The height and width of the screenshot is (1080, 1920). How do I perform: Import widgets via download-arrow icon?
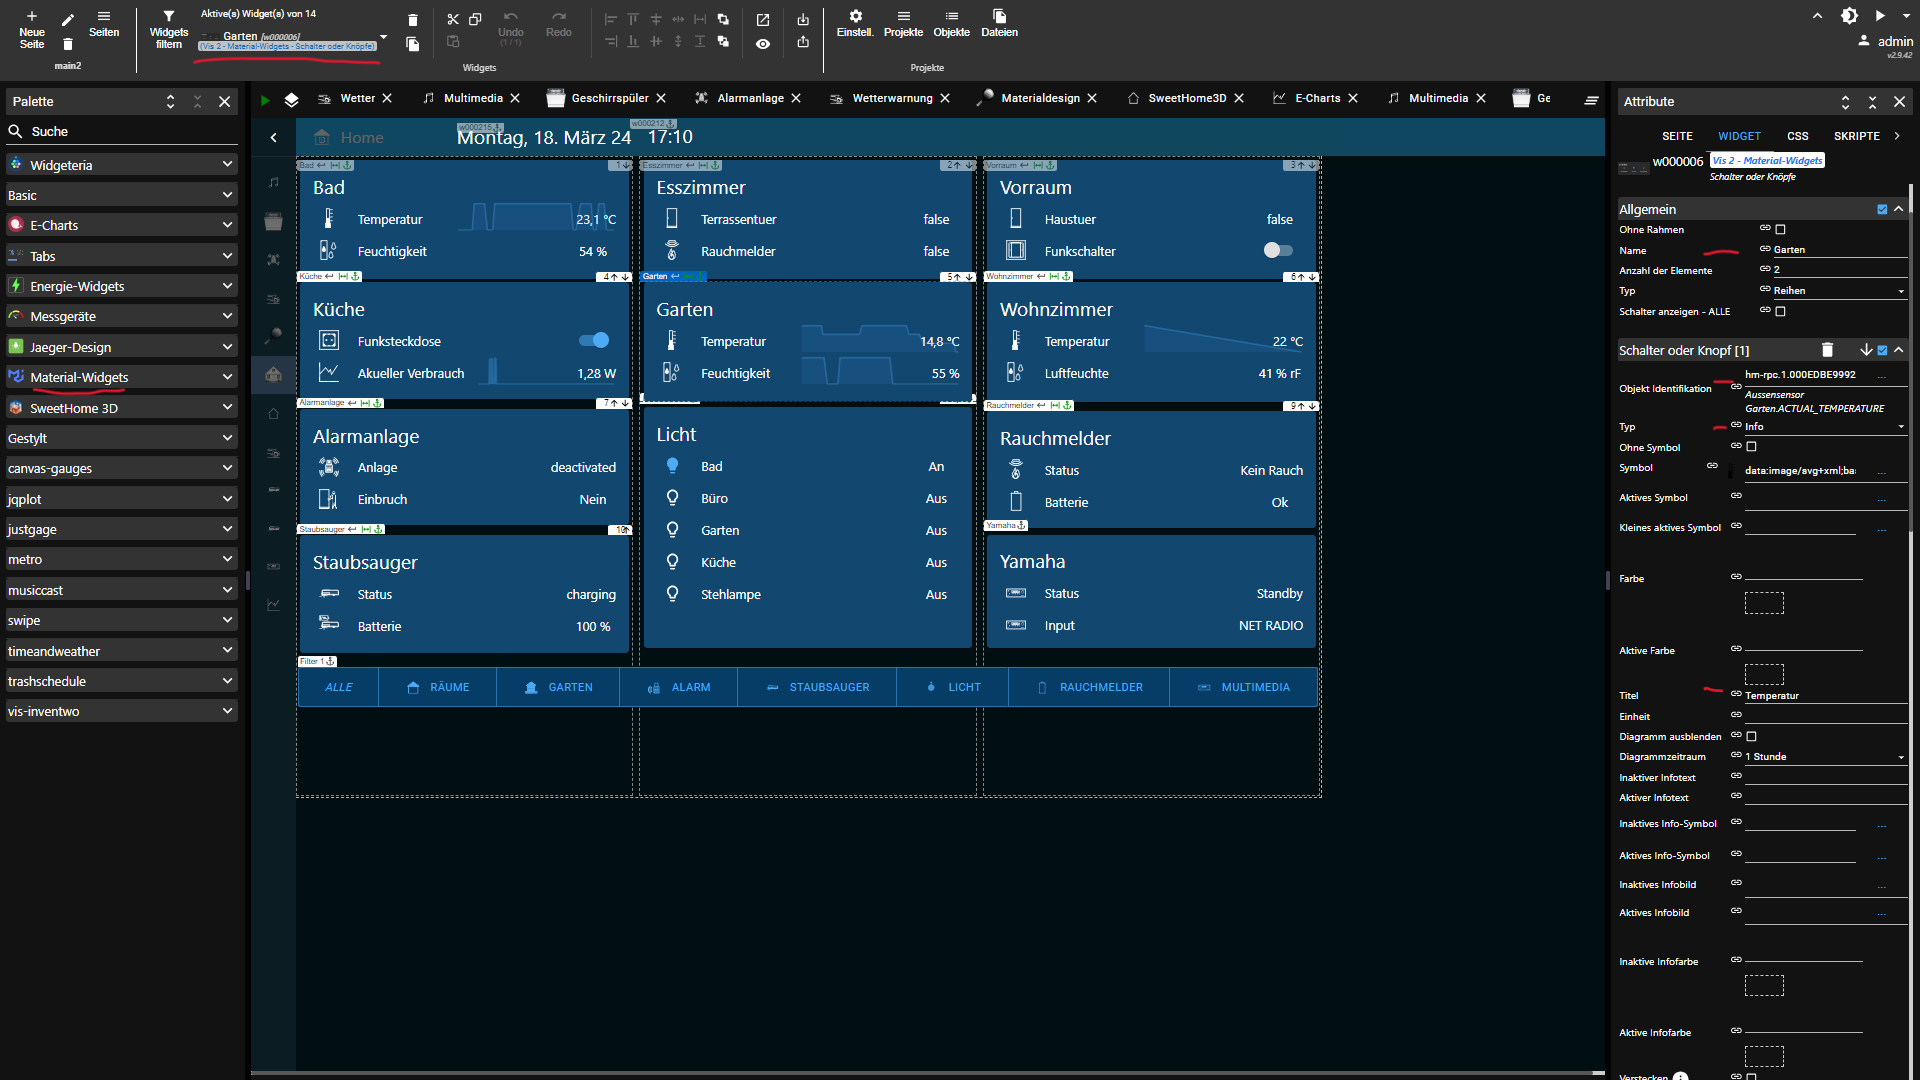pos(803,19)
